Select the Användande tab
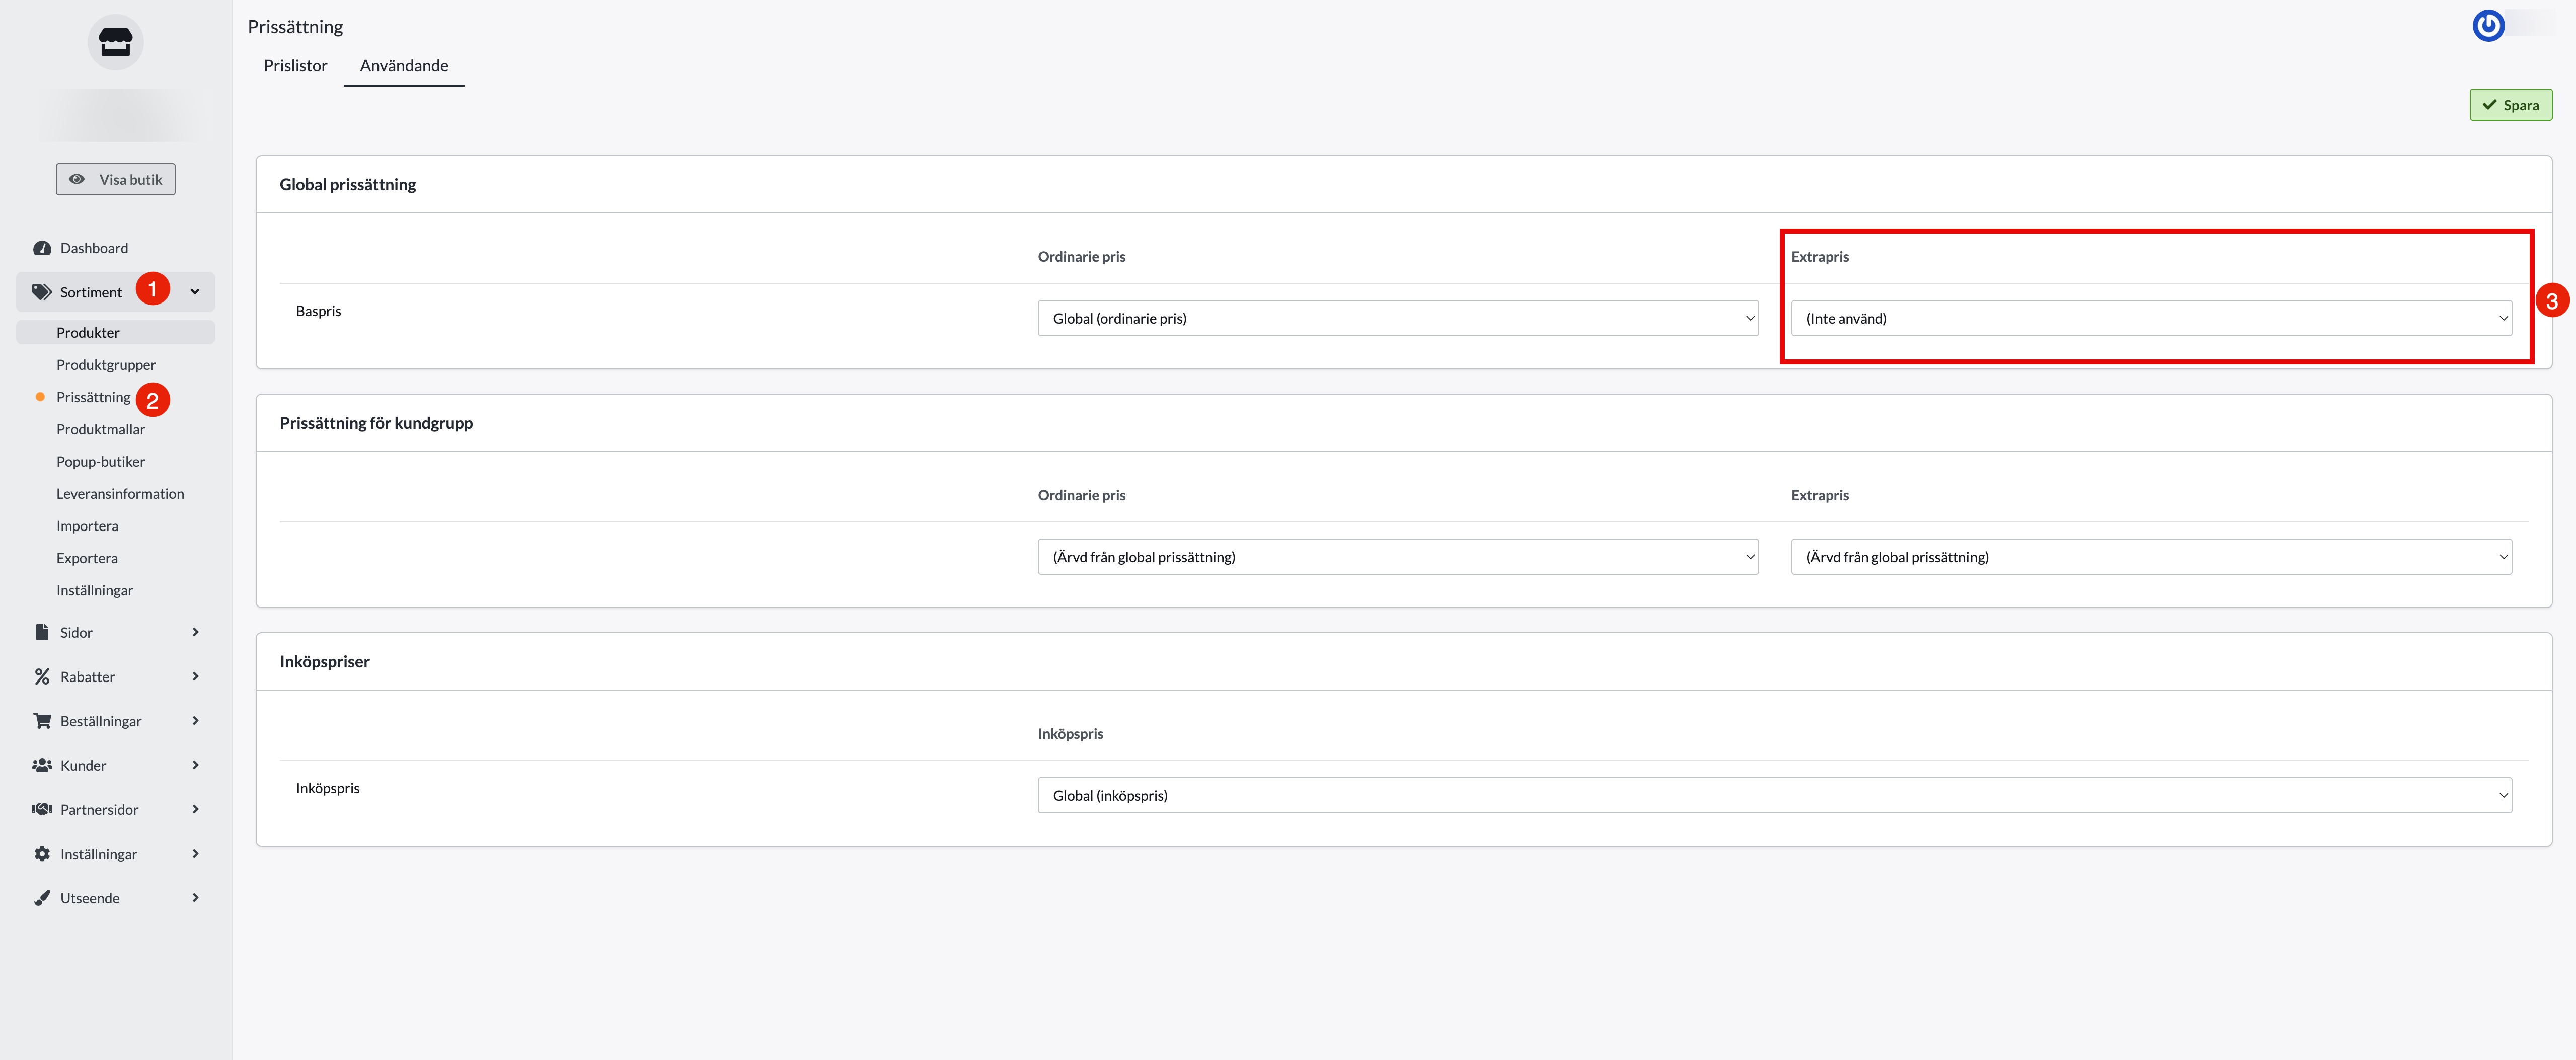Image resolution: width=2576 pixels, height=1060 pixels. coord(404,66)
